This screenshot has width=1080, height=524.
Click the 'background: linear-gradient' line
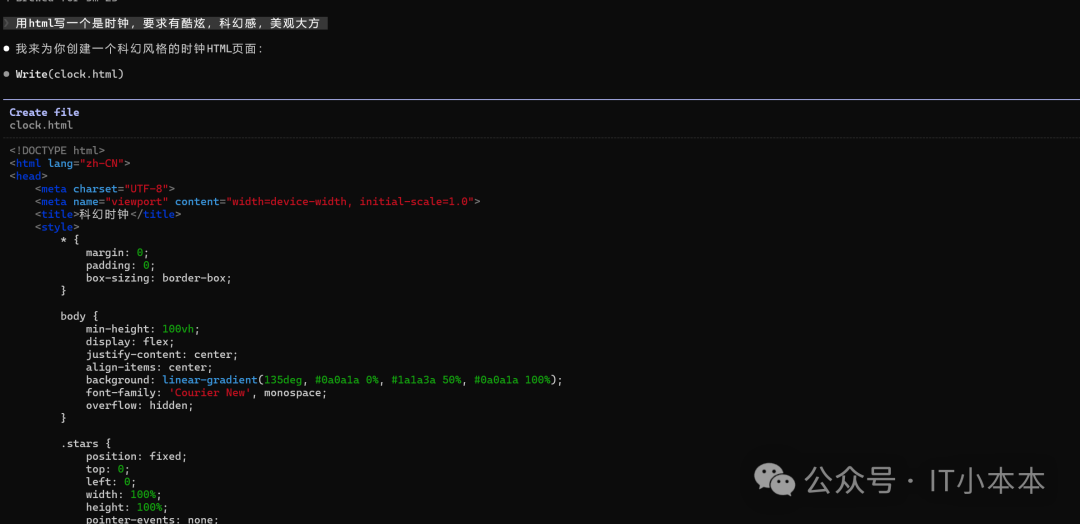click(x=324, y=380)
